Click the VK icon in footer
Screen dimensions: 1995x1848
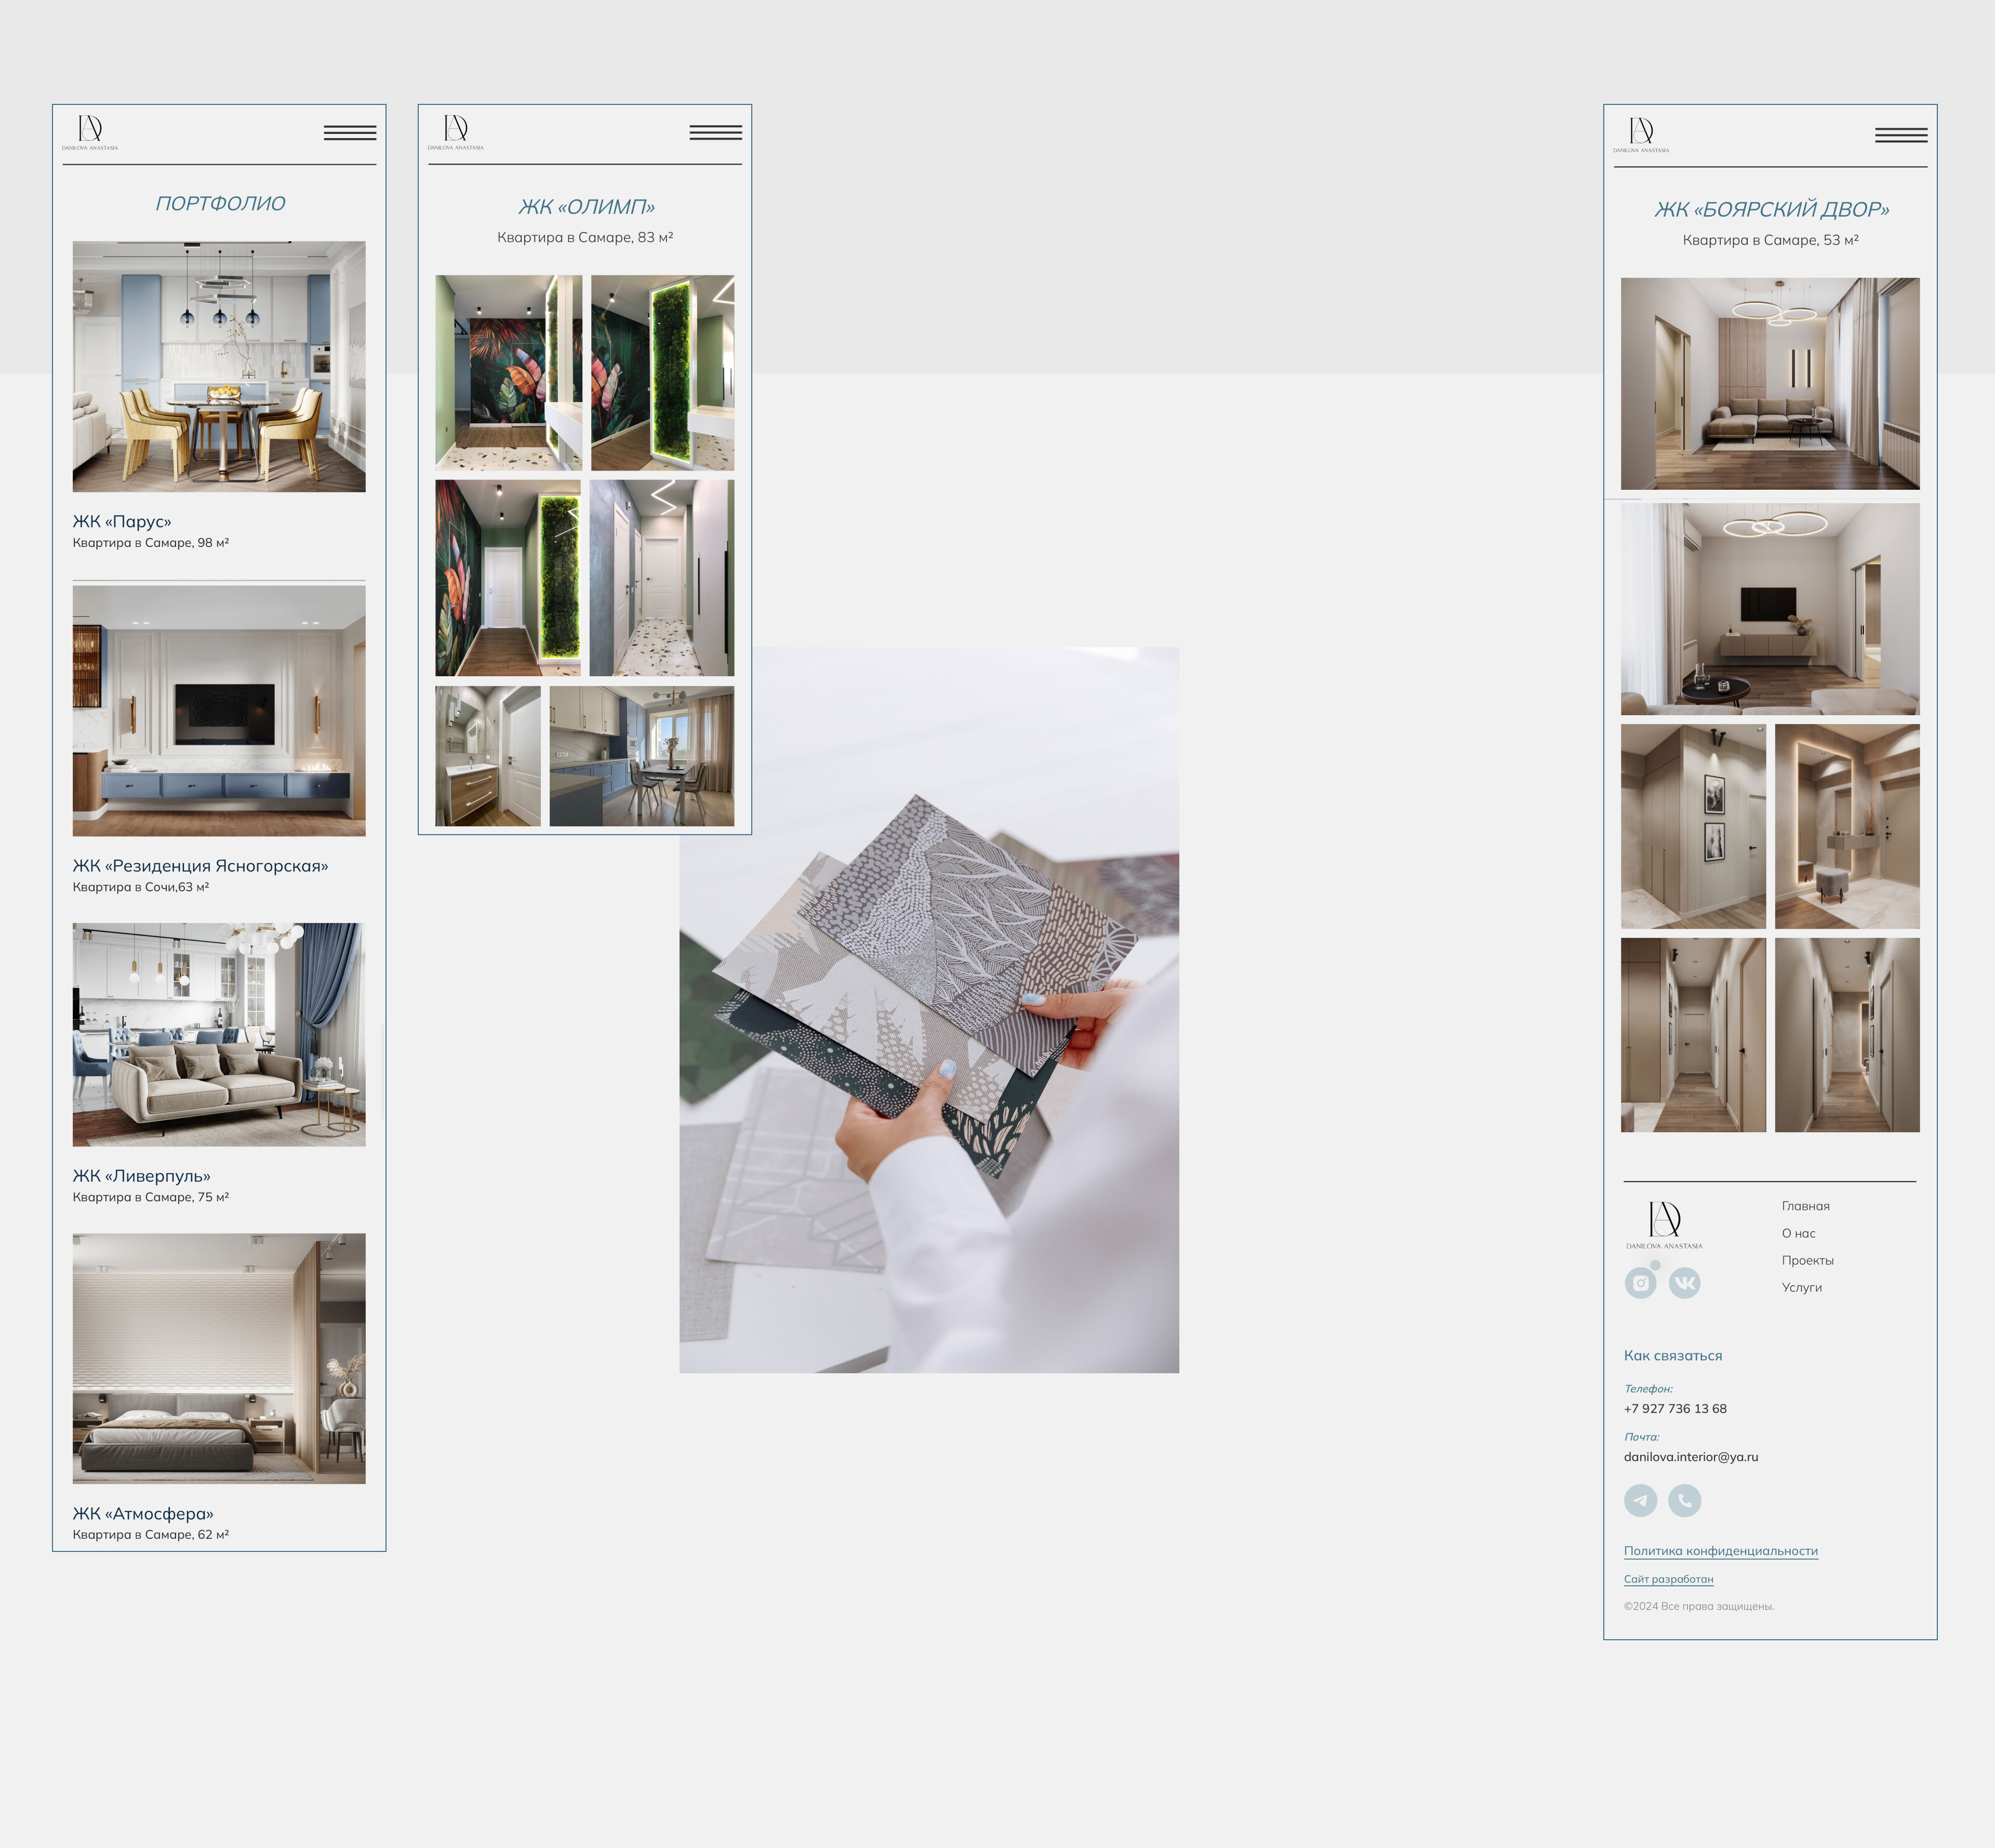(x=1684, y=1283)
